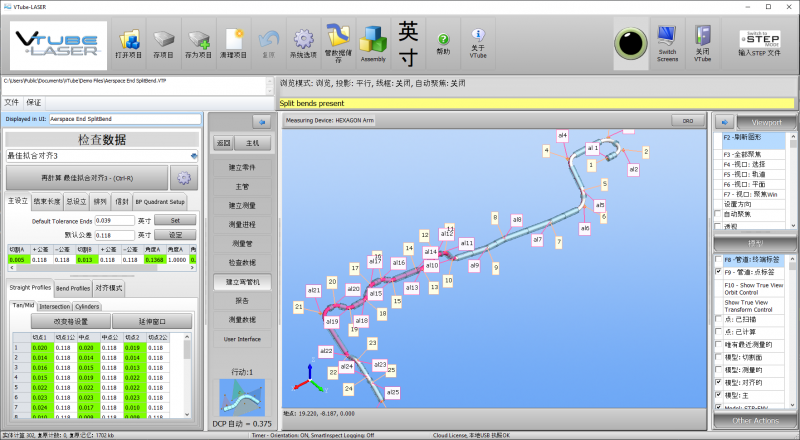Open the 保证 menu
The image size is (800, 440).
(x=34, y=102)
